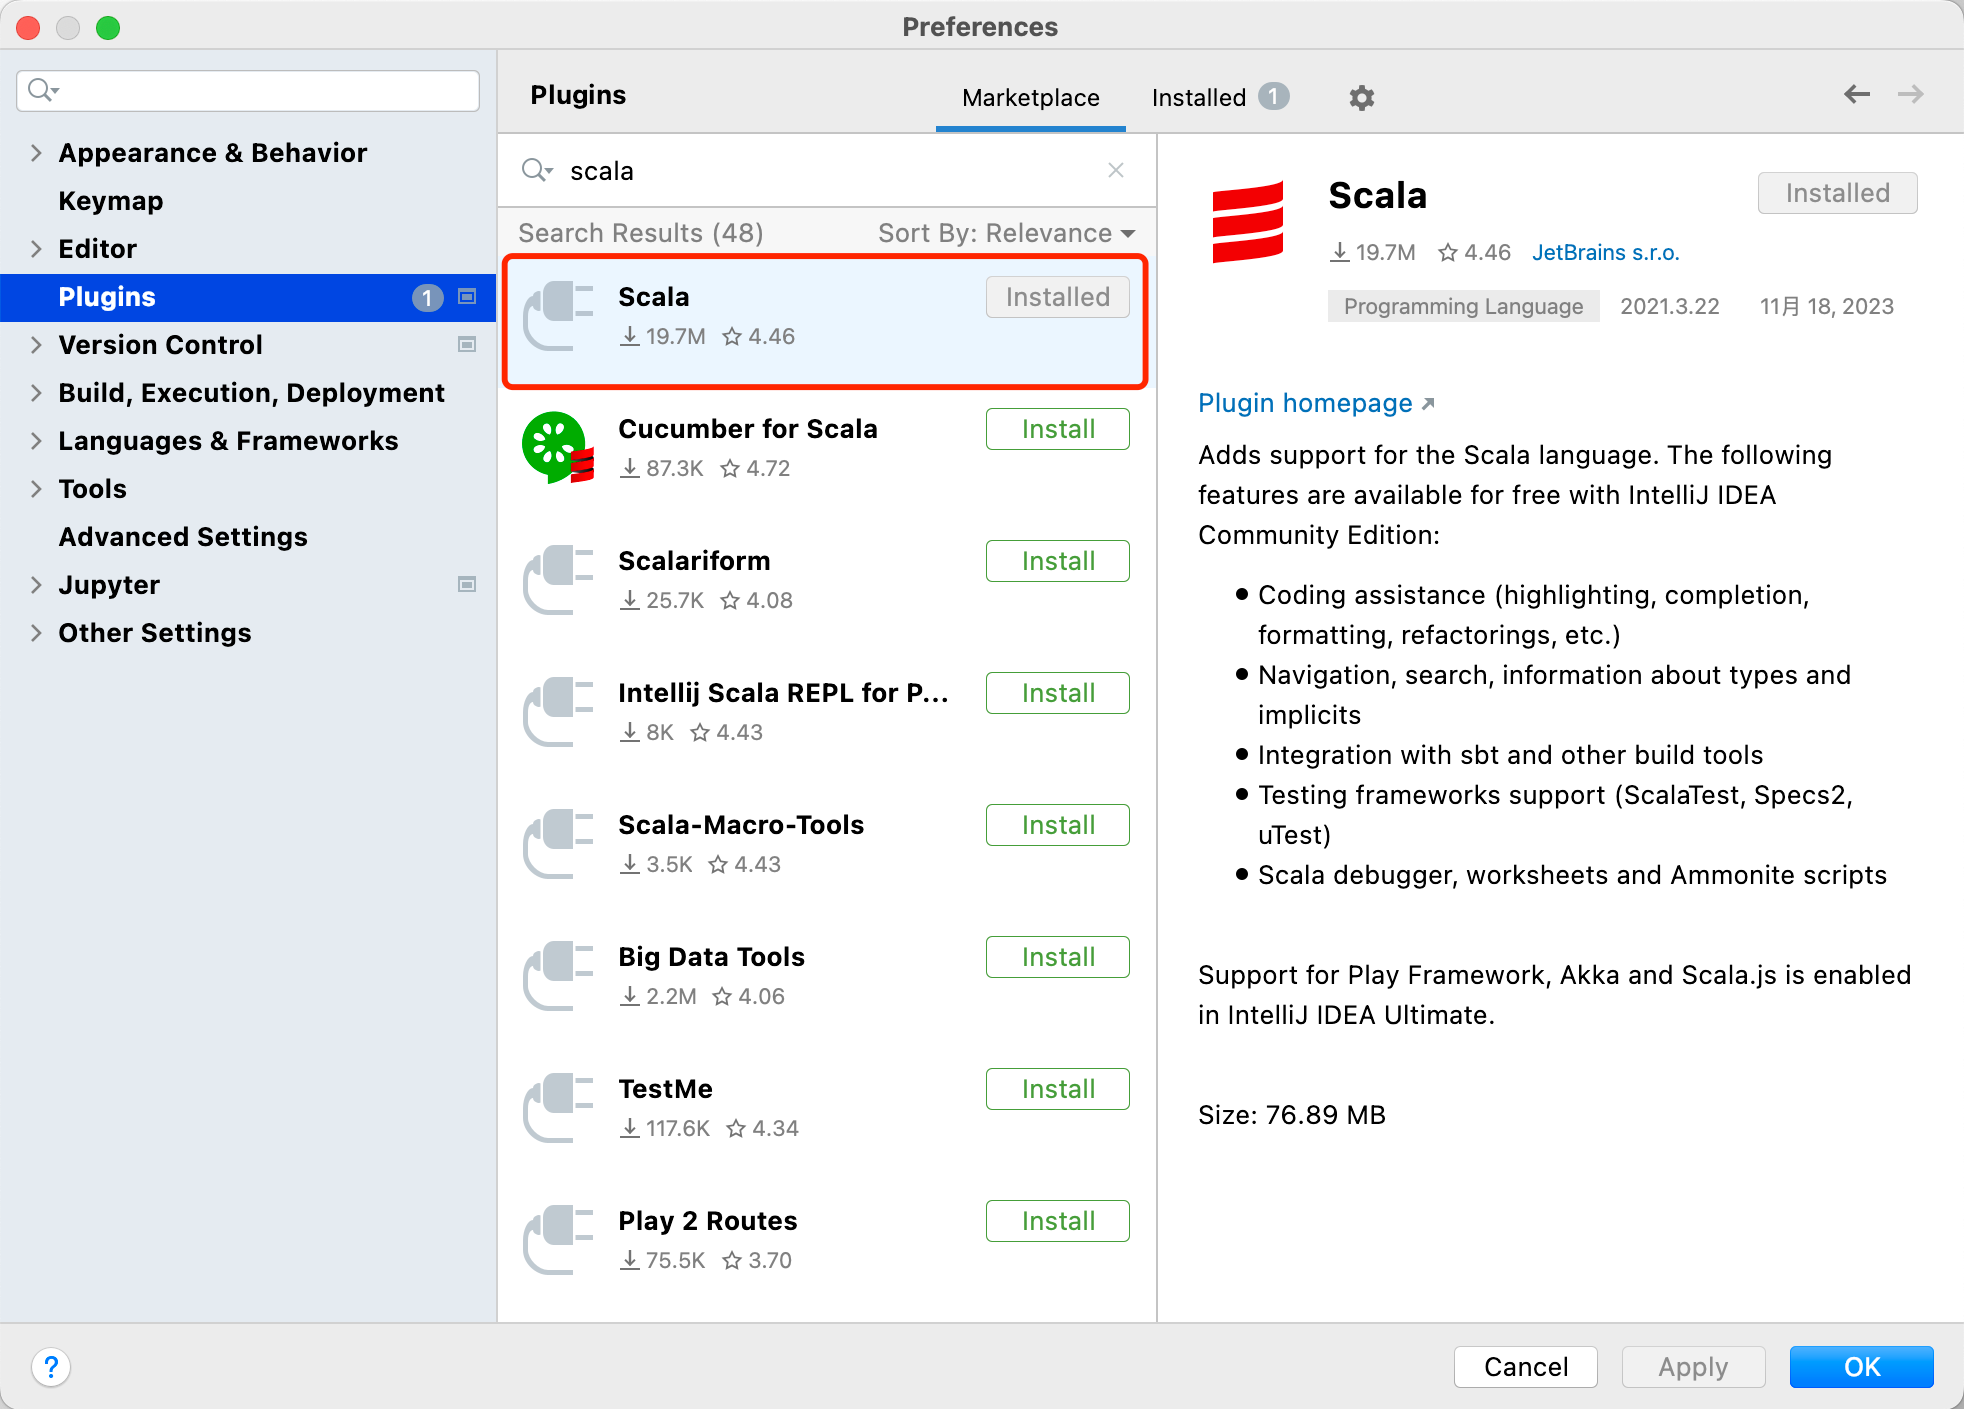Viewport: 1964px width, 1409px height.
Task: Click the Cucumber for Scala plugin icon
Action: point(558,447)
